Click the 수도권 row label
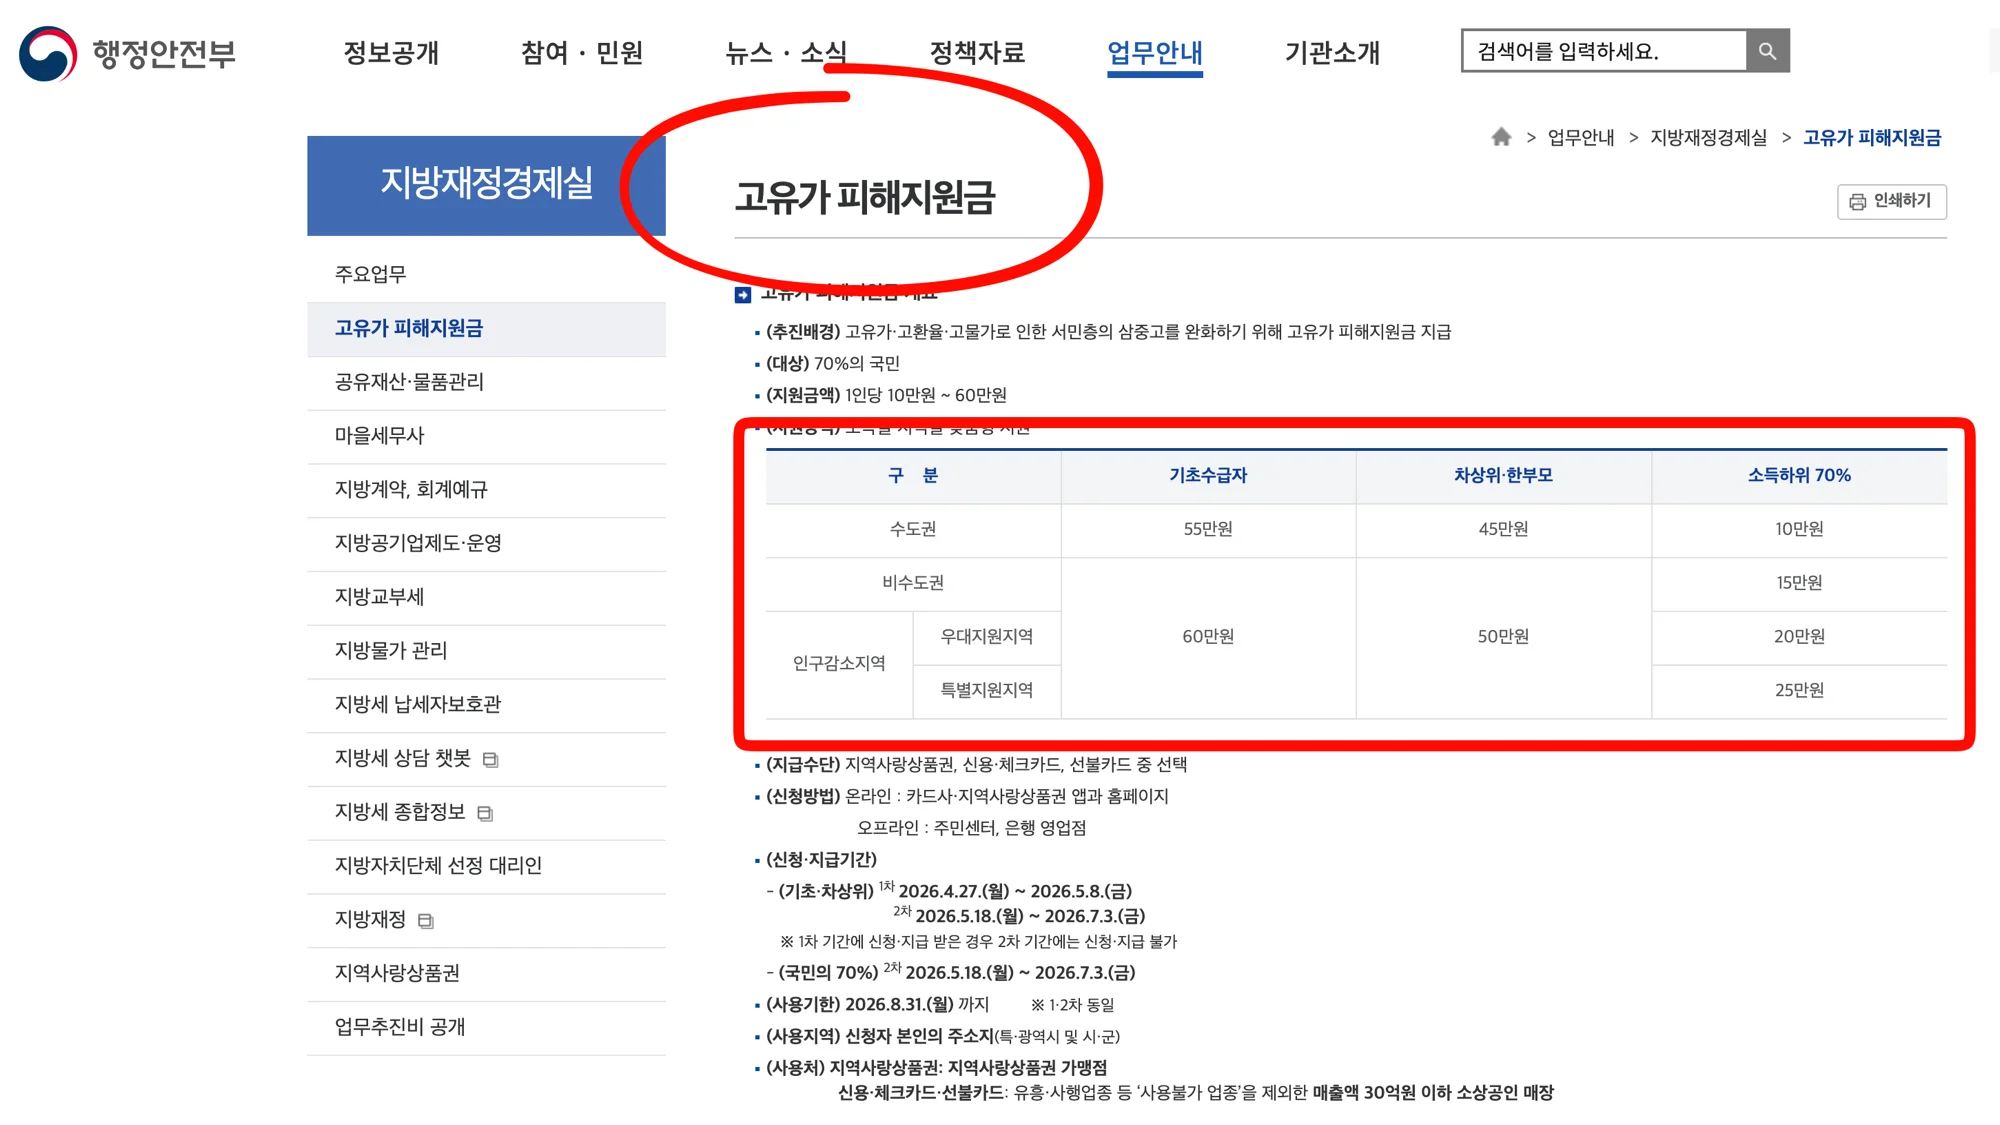 [x=913, y=530]
